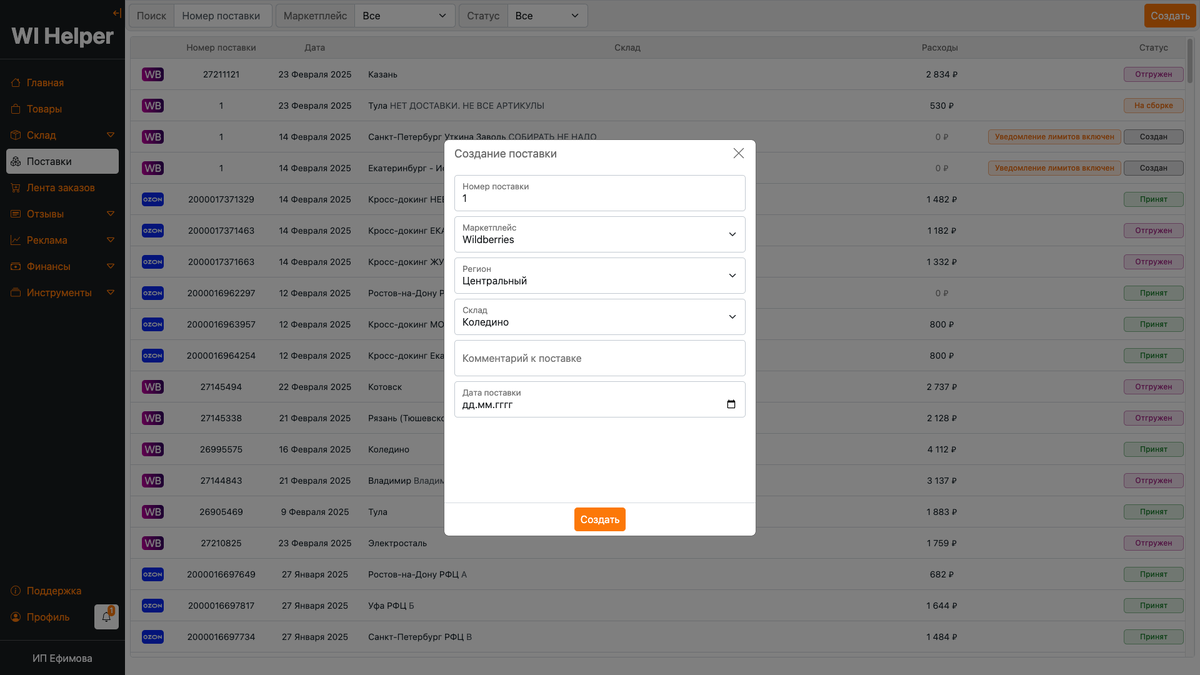Click WB logo in row 27145494
The height and width of the screenshot is (675, 1200).
coord(153,386)
